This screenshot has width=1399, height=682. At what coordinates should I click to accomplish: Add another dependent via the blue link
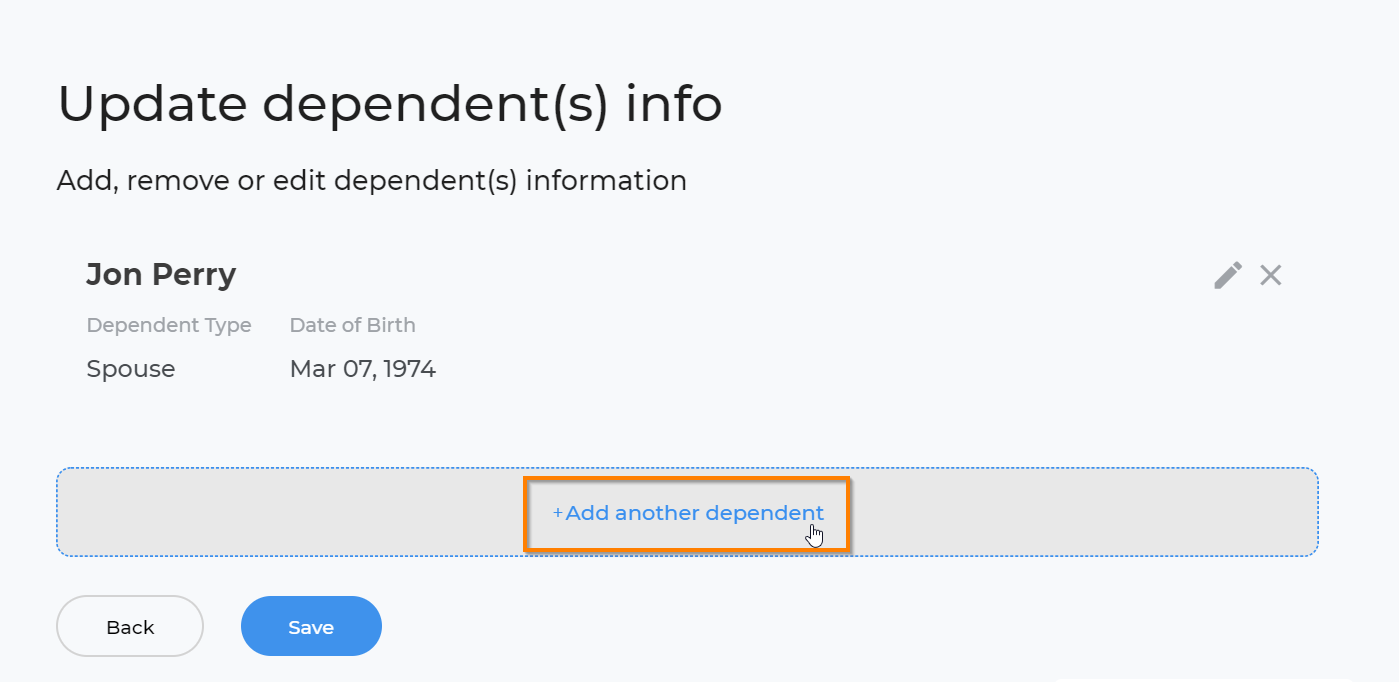click(x=688, y=513)
